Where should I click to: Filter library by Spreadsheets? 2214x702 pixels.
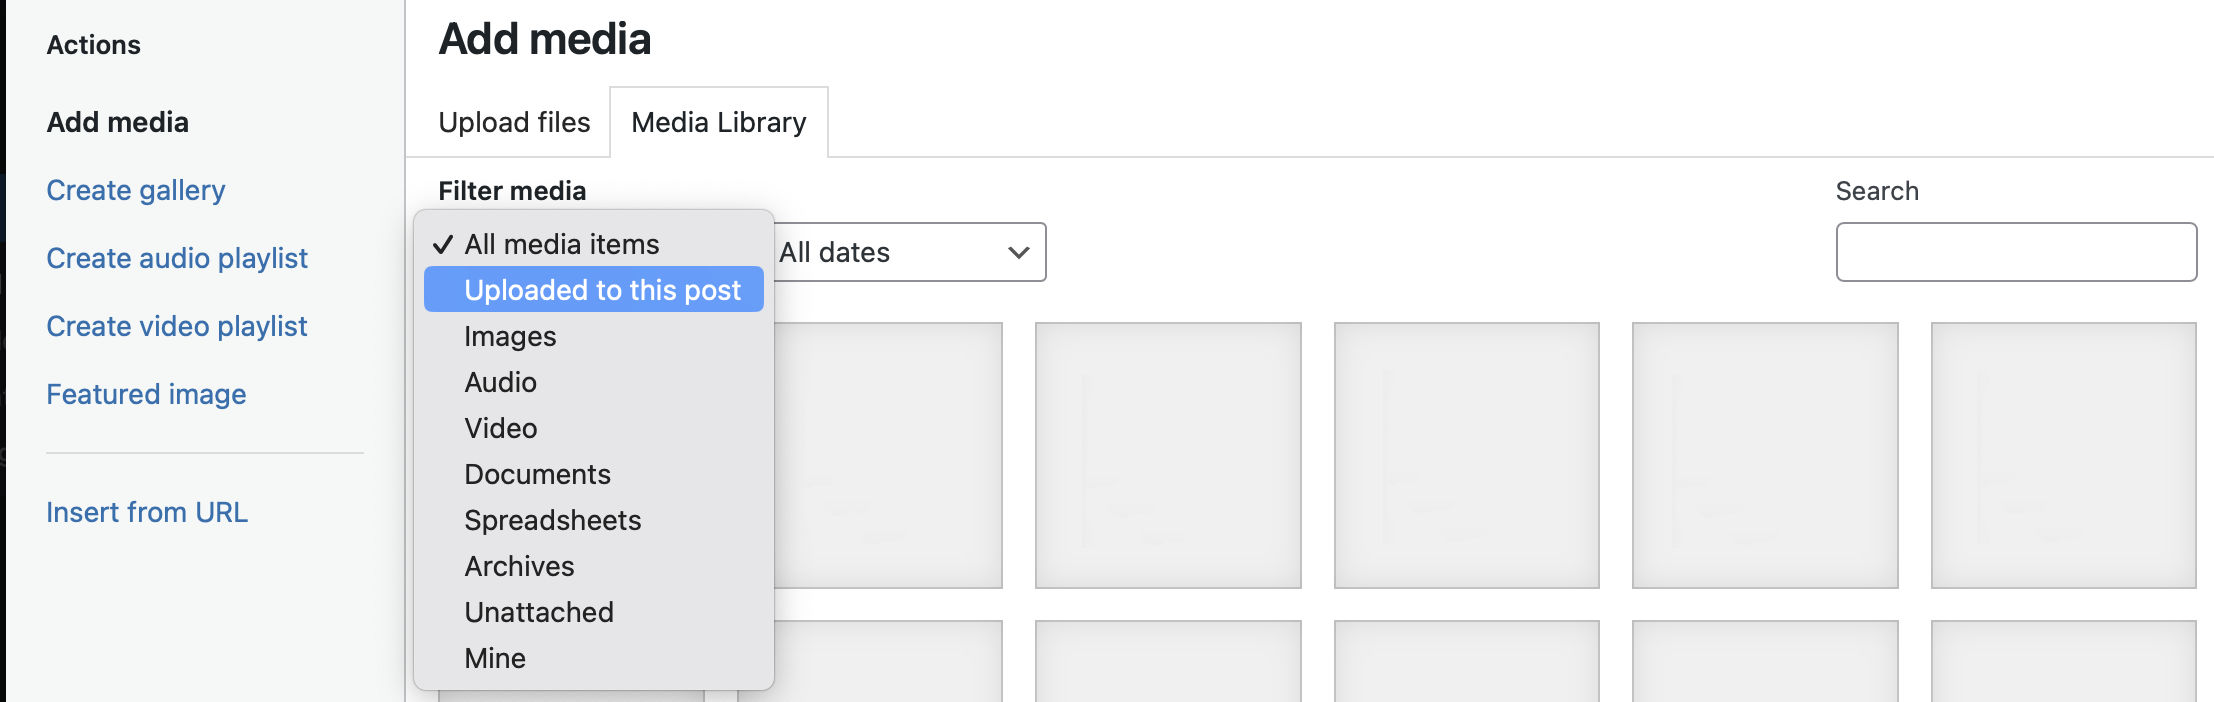pos(551,520)
